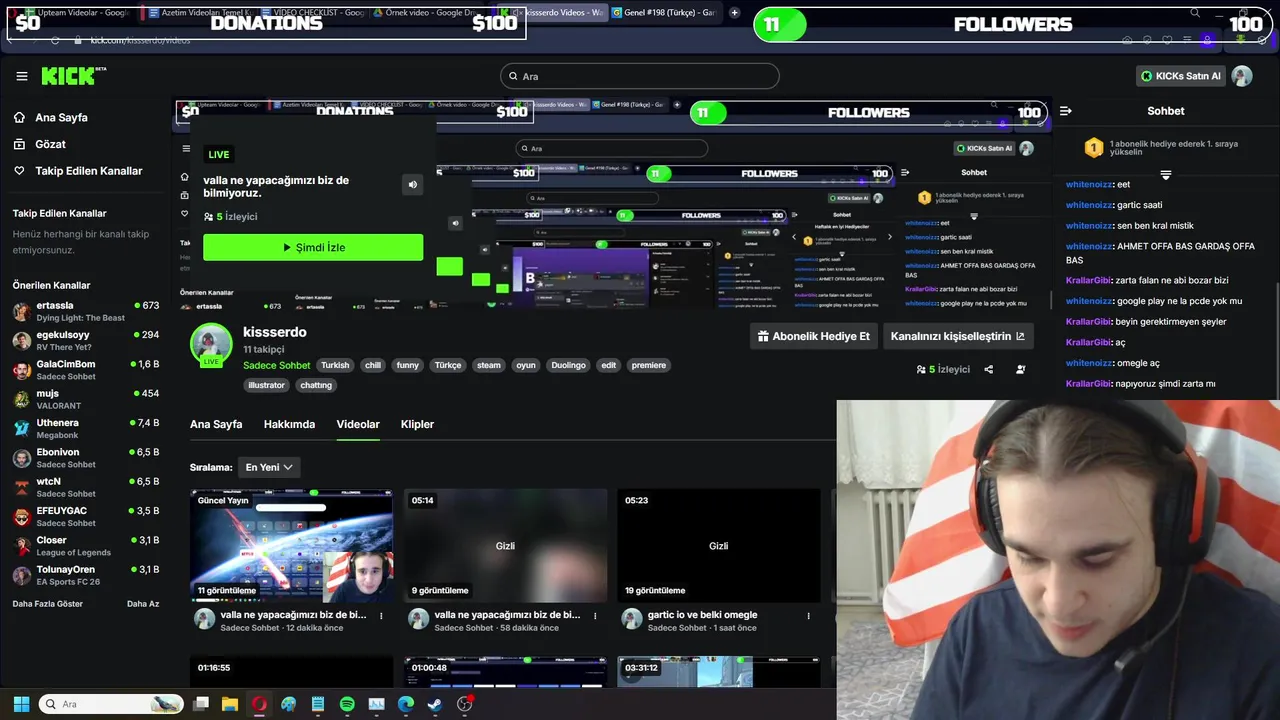Click Kanalınızı kişiselleştirin button
Image resolution: width=1280 pixels, height=720 pixels.
(958, 336)
